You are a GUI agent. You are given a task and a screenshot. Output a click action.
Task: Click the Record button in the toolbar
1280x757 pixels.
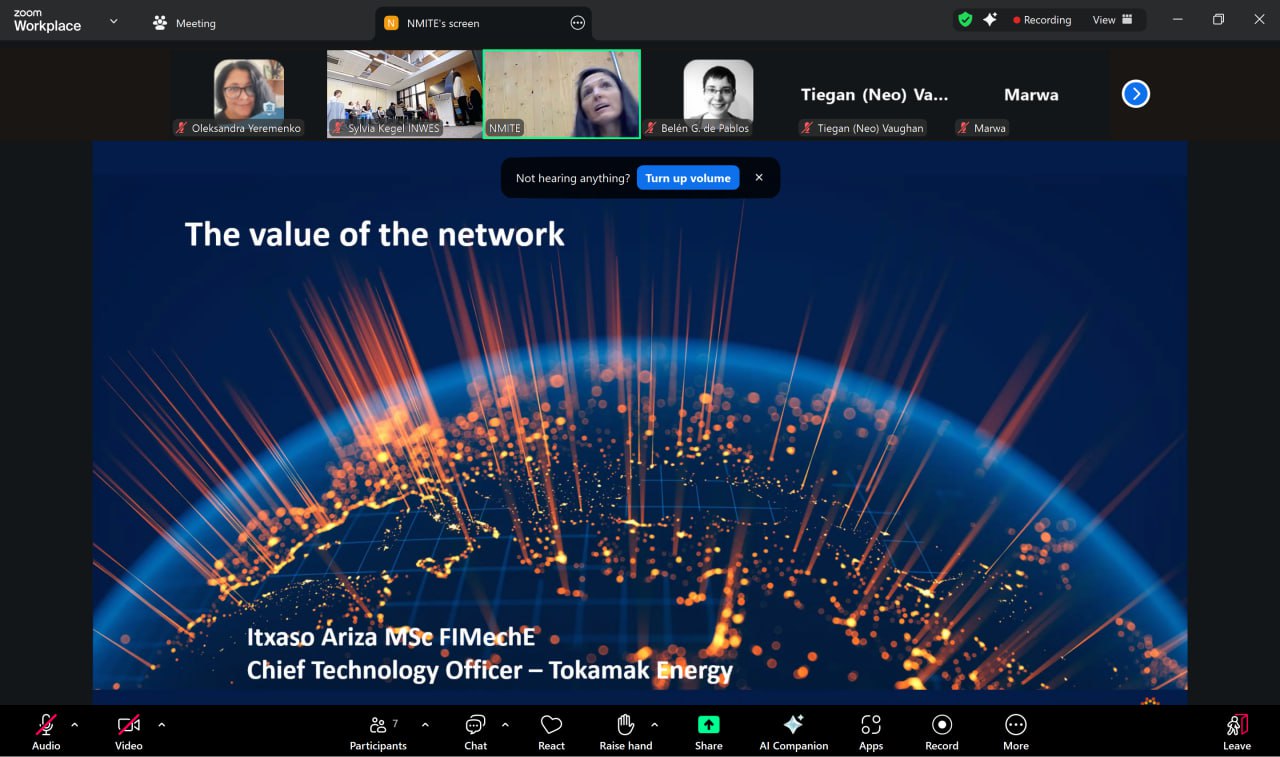pos(941,731)
